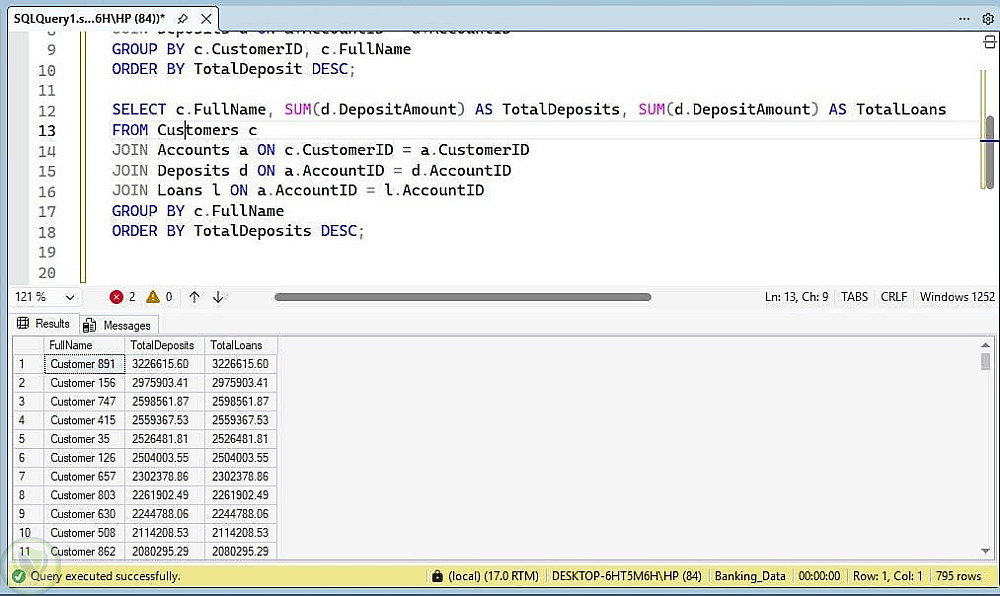Open the tab overflow ellipsis menu
Screen dimensions: 1000x596
pyautogui.click(x=964, y=18)
